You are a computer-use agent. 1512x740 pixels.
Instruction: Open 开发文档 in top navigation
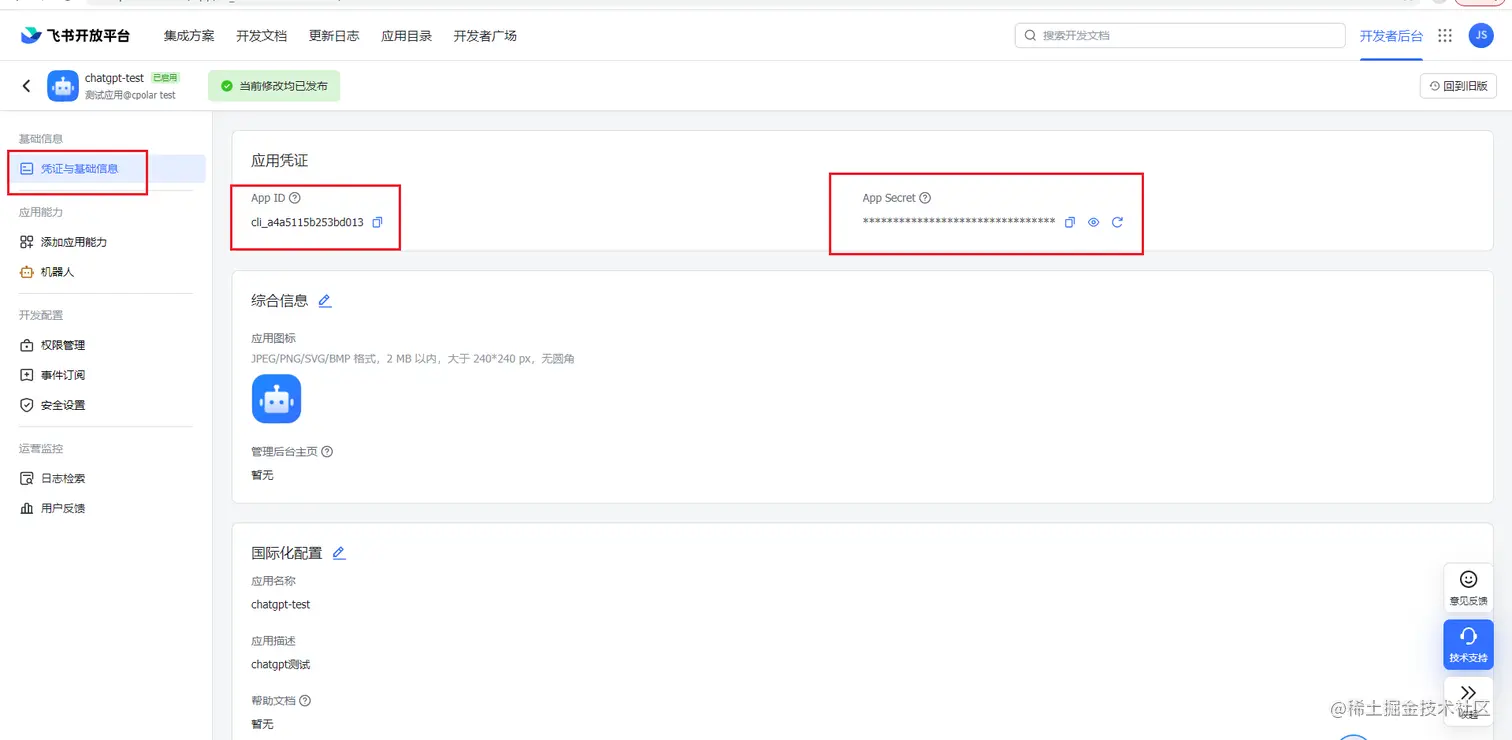261,36
